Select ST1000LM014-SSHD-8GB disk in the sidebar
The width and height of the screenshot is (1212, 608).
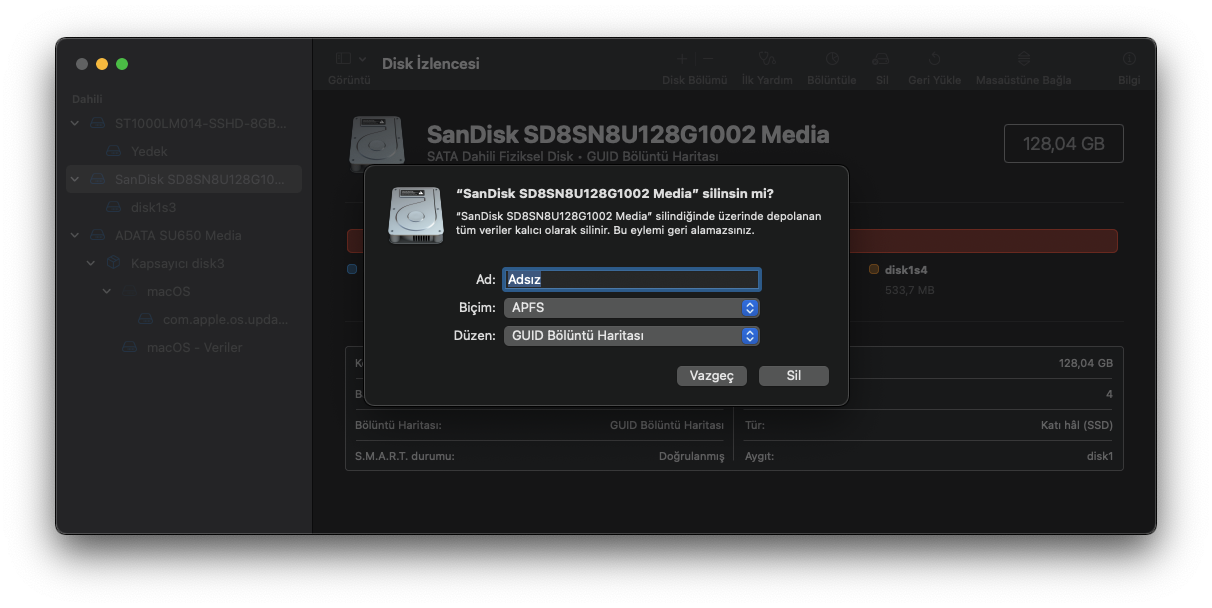tap(184, 123)
